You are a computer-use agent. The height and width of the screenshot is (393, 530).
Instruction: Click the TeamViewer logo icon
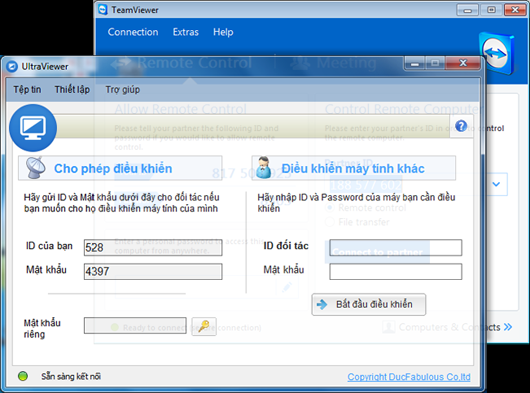(x=496, y=53)
